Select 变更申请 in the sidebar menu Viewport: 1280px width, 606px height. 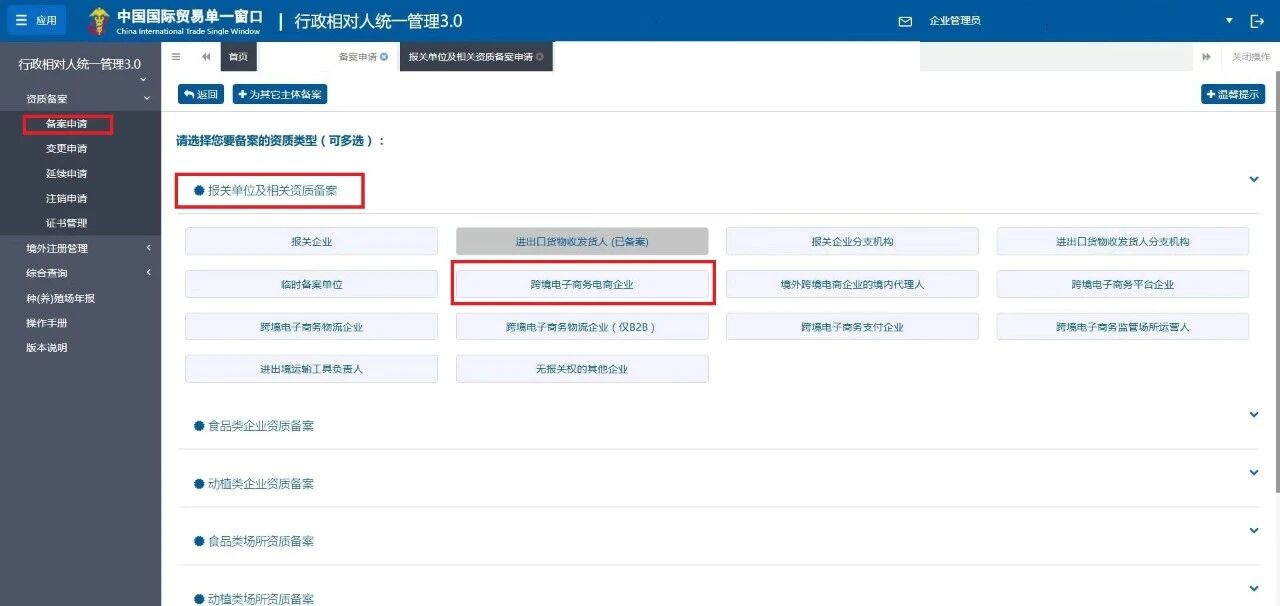point(66,148)
